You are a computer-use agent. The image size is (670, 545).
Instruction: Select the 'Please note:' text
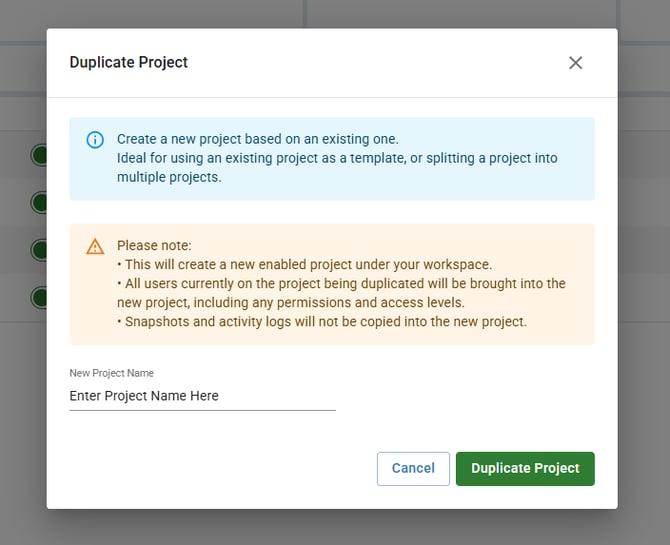click(x=154, y=245)
